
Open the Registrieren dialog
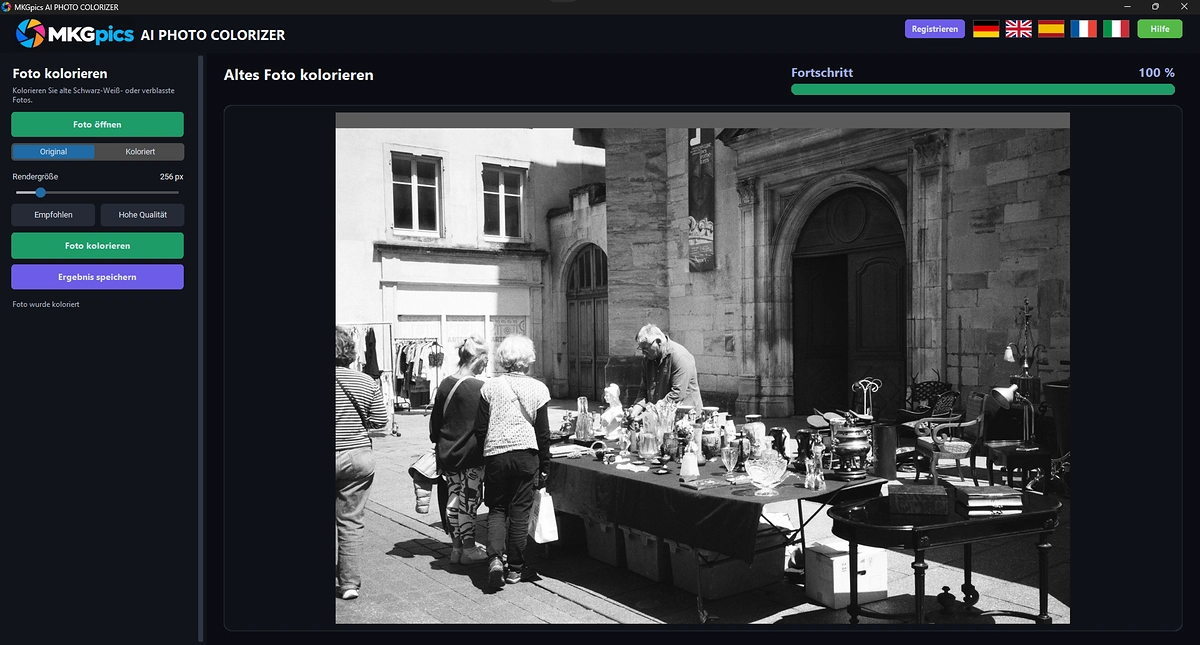point(935,29)
